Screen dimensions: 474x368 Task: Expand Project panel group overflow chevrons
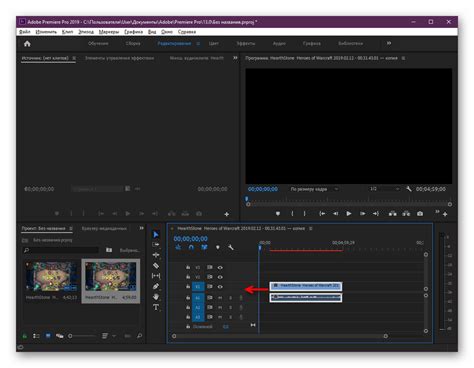click(142, 228)
